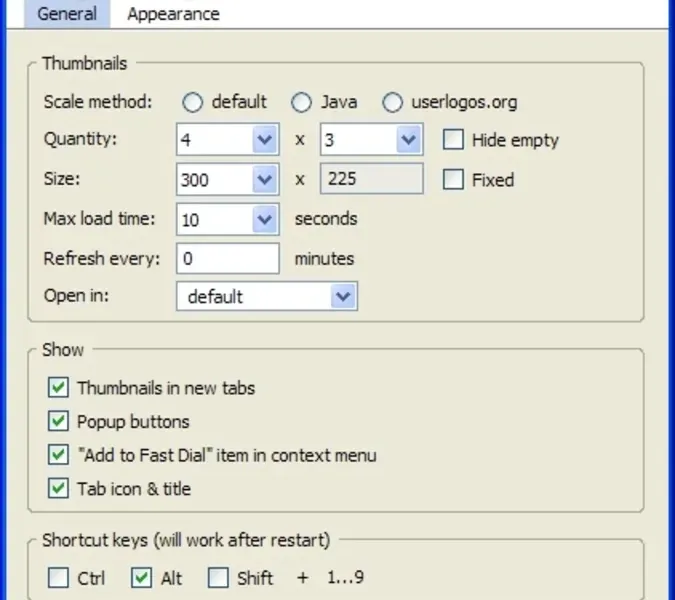
Task: Disable the Popup buttons option
Action: 59,421
